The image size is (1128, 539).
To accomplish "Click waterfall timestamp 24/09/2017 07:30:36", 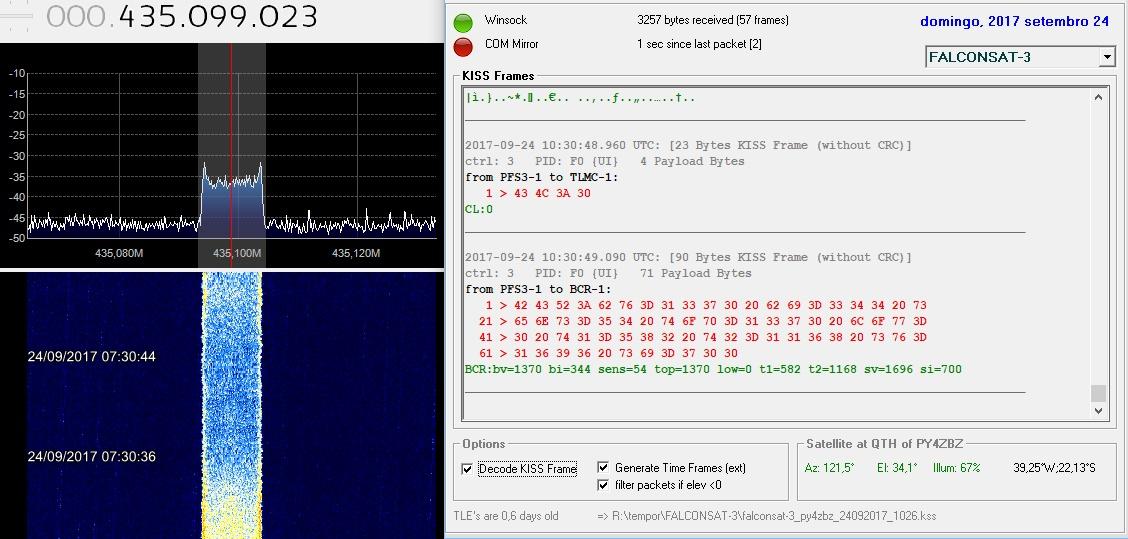I will [x=91, y=456].
